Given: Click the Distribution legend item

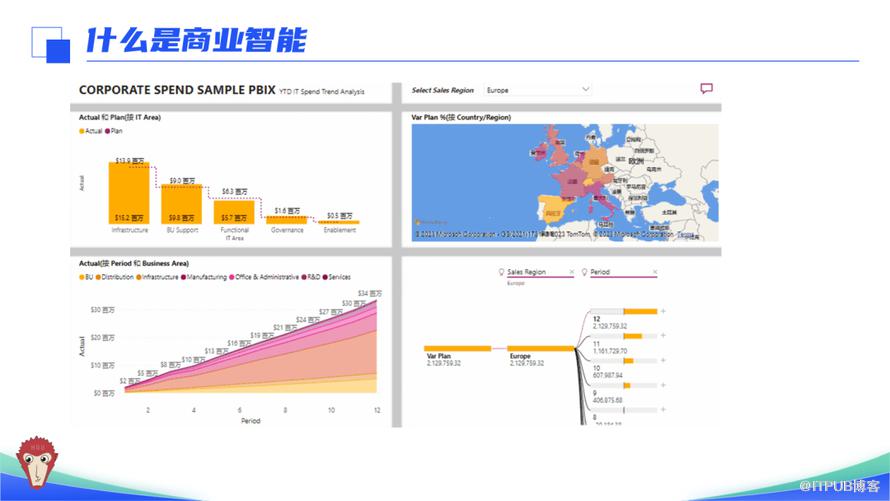Looking at the screenshot, I should click(x=115, y=277).
